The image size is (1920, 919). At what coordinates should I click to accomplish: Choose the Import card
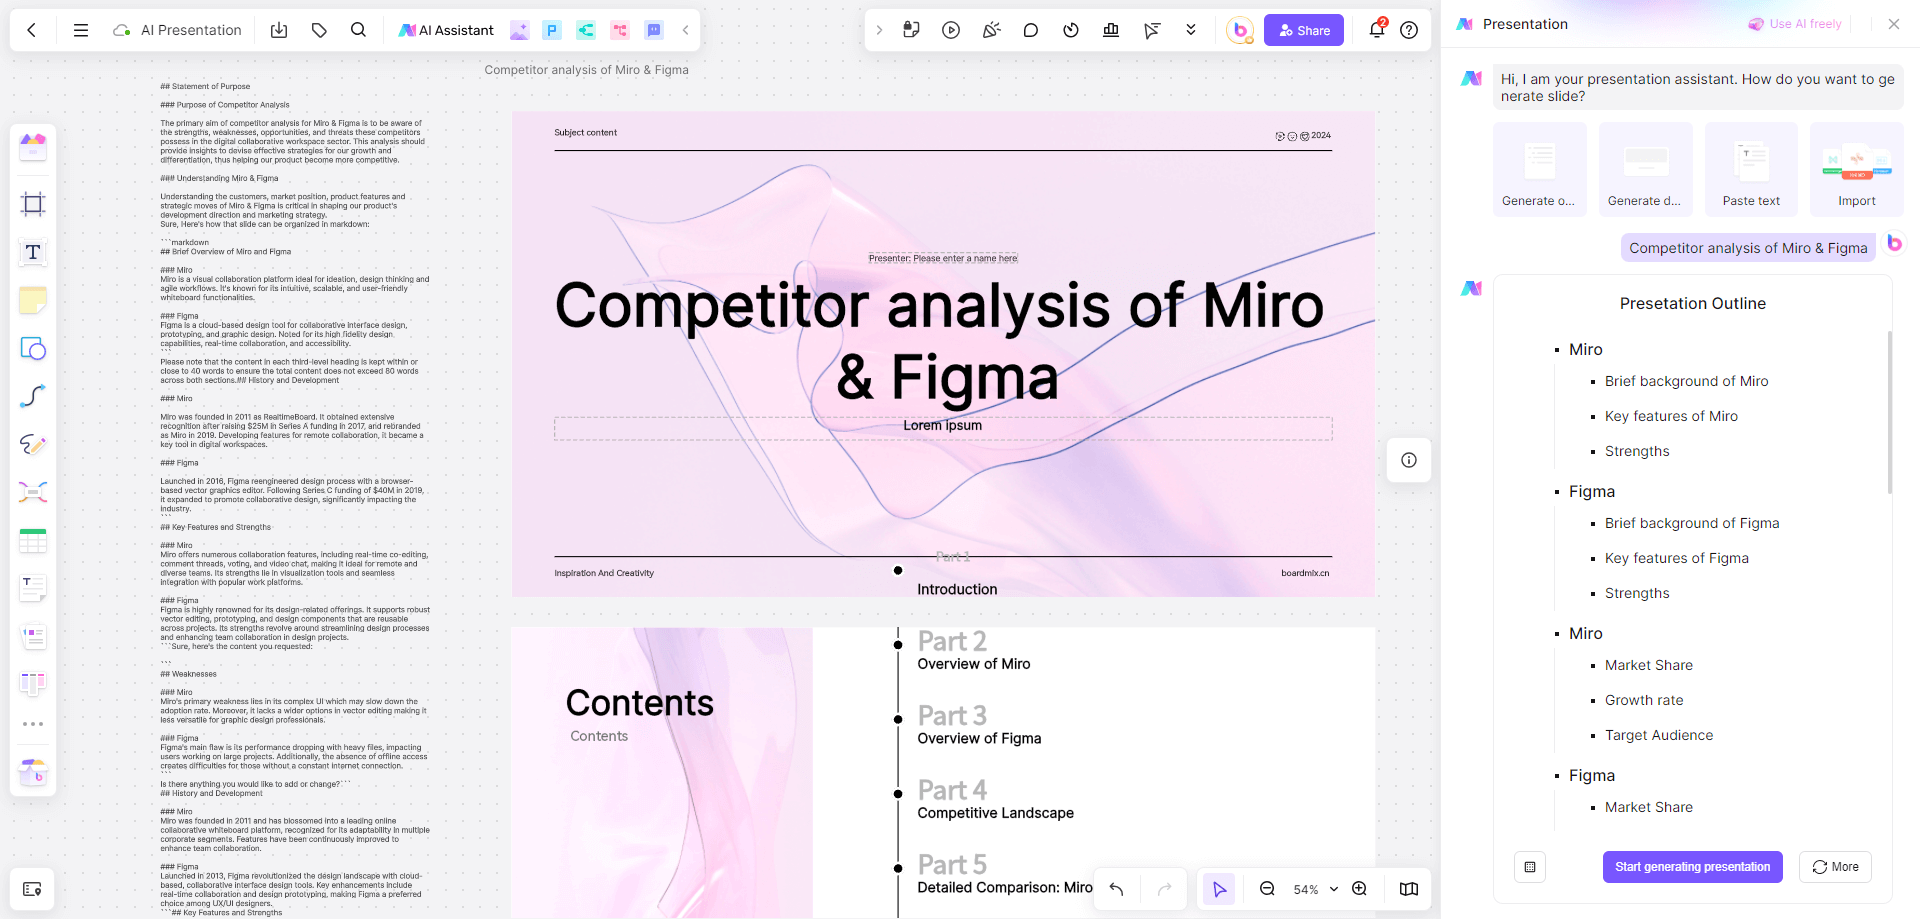[1857, 170]
